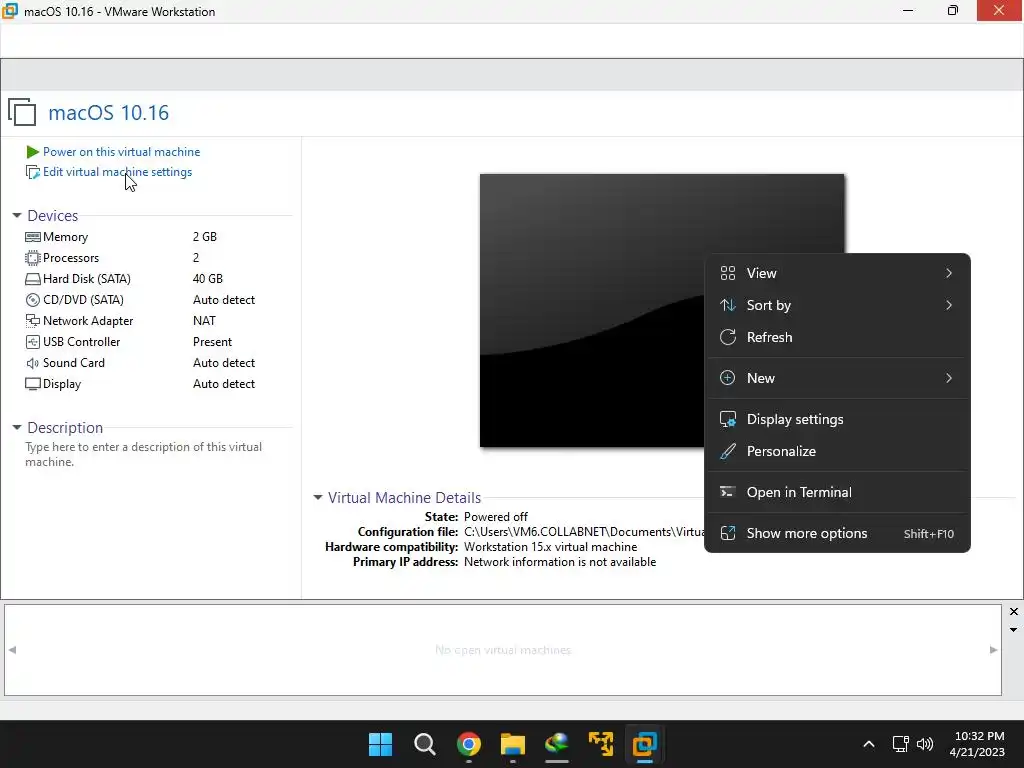Open the thumbnail bar dropdown arrow

[1013, 630]
